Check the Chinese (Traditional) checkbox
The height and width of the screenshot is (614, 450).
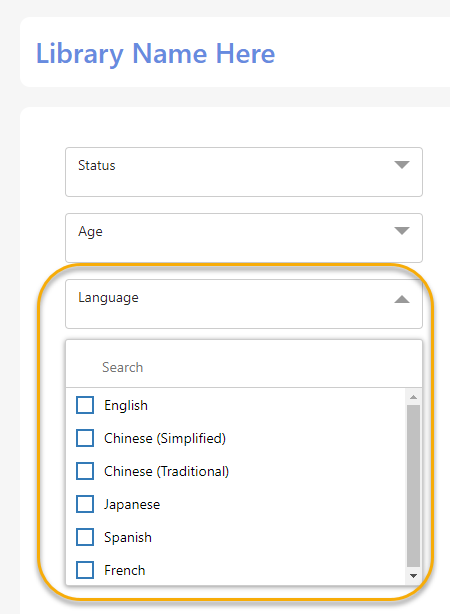[85, 471]
